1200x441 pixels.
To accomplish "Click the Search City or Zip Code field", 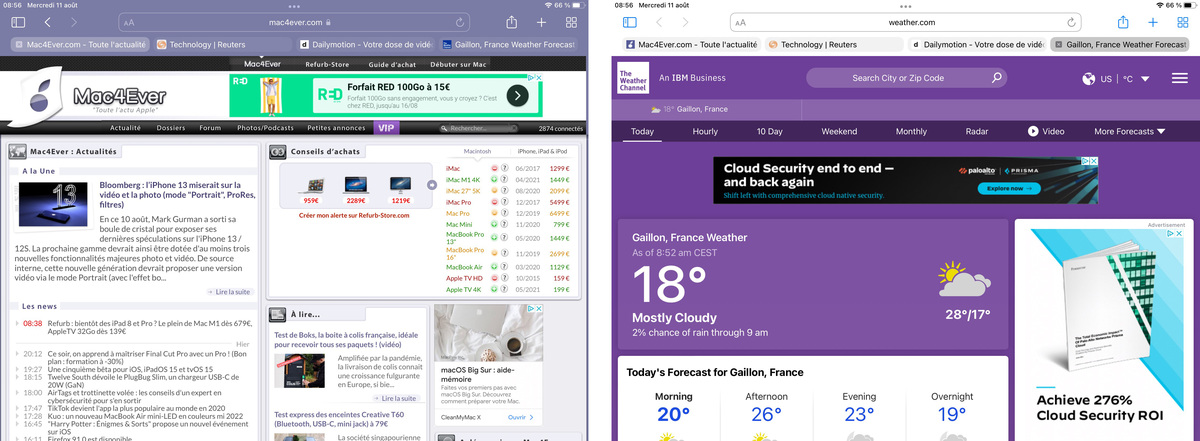I will click(x=907, y=78).
